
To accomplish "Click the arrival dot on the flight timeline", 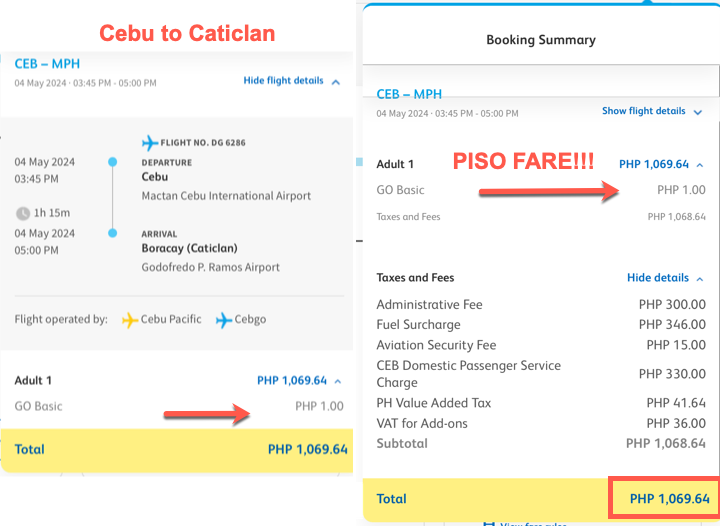I will pos(112,235).
